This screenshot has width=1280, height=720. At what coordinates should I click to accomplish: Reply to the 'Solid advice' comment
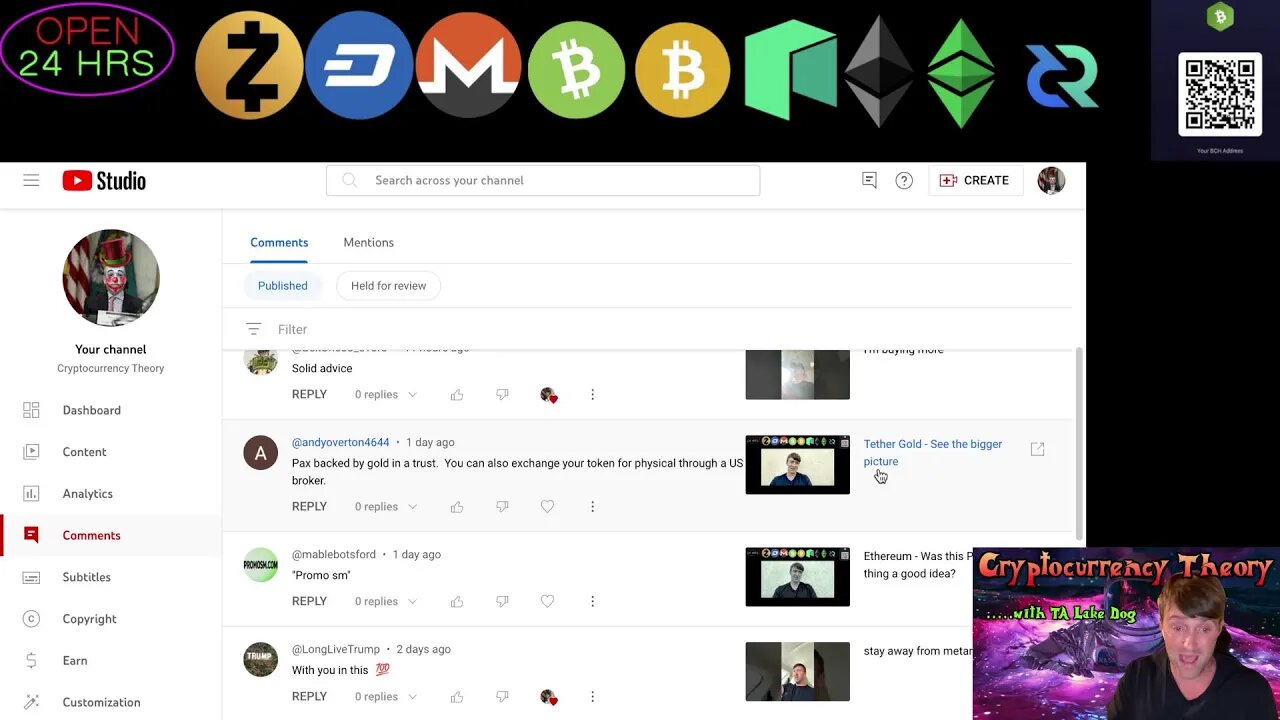click(x=309, y=395)
